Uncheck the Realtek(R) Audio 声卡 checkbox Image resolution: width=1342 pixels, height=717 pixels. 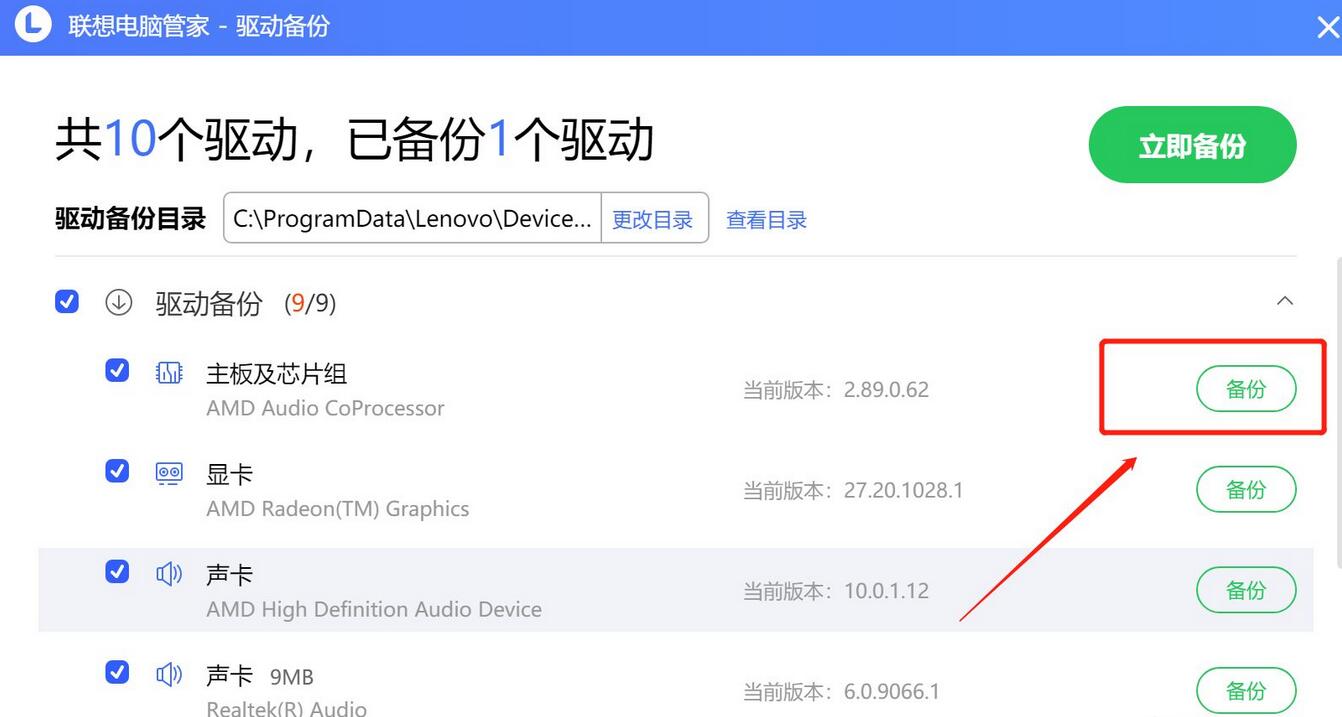pos(117,671)
